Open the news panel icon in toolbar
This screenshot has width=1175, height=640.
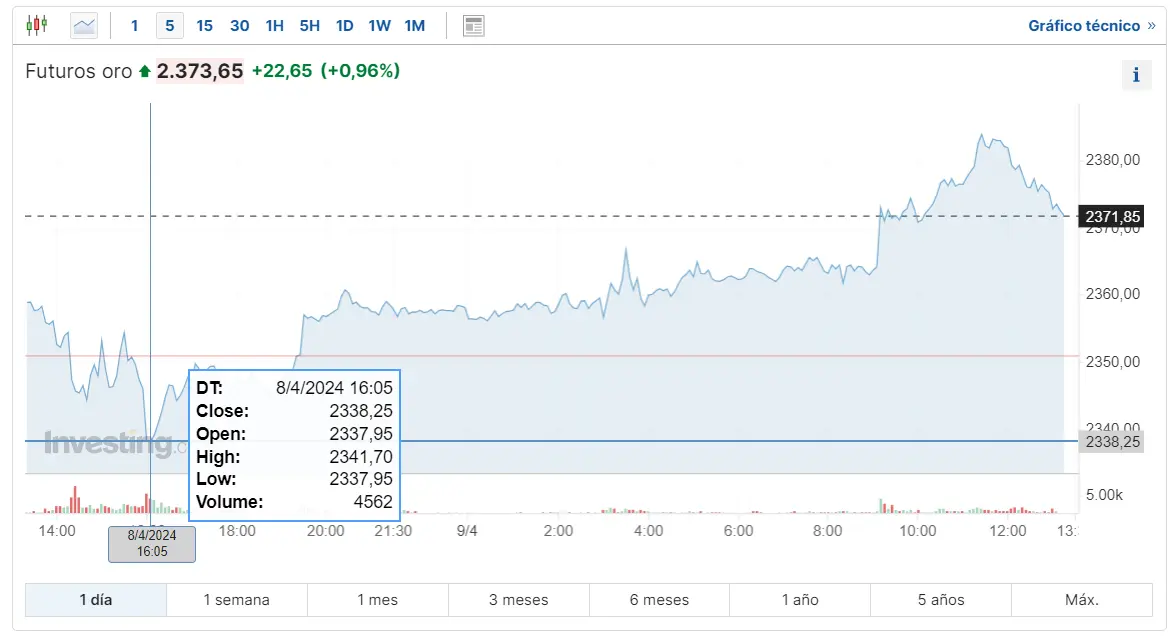pos(474,26)
